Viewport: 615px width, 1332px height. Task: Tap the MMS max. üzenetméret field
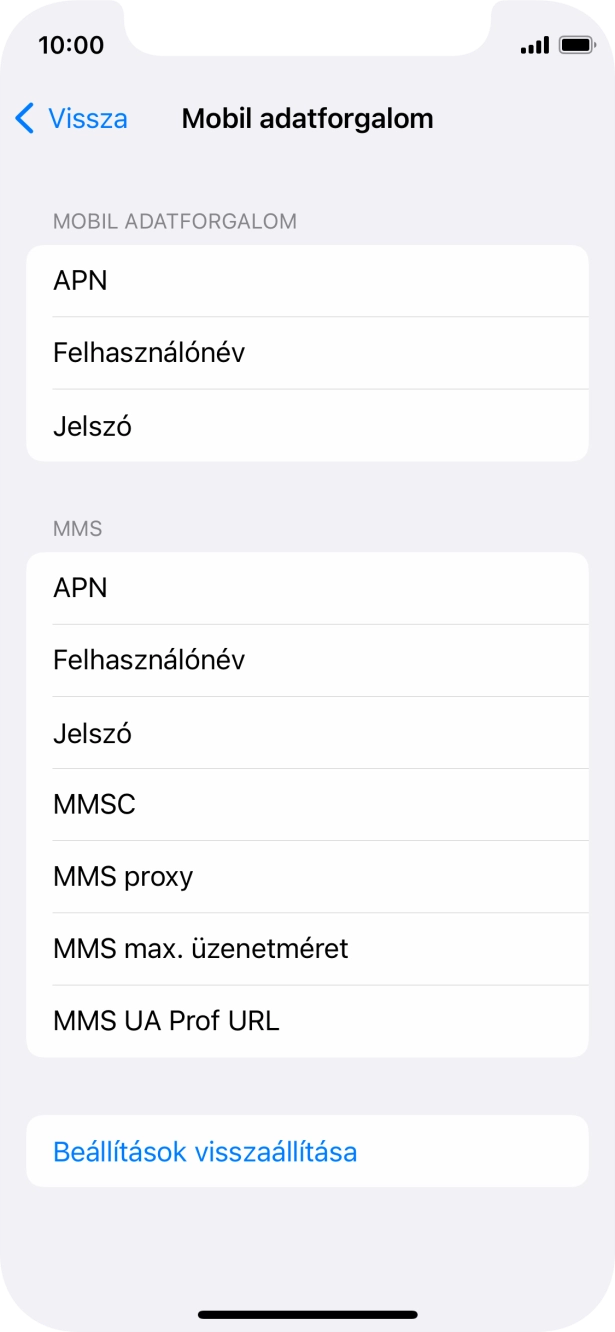coord(307,948)
